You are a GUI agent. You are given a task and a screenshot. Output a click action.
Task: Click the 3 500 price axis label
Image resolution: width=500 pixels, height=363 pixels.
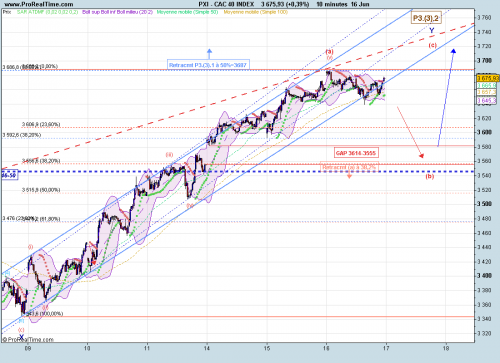[x=484, y=204]
